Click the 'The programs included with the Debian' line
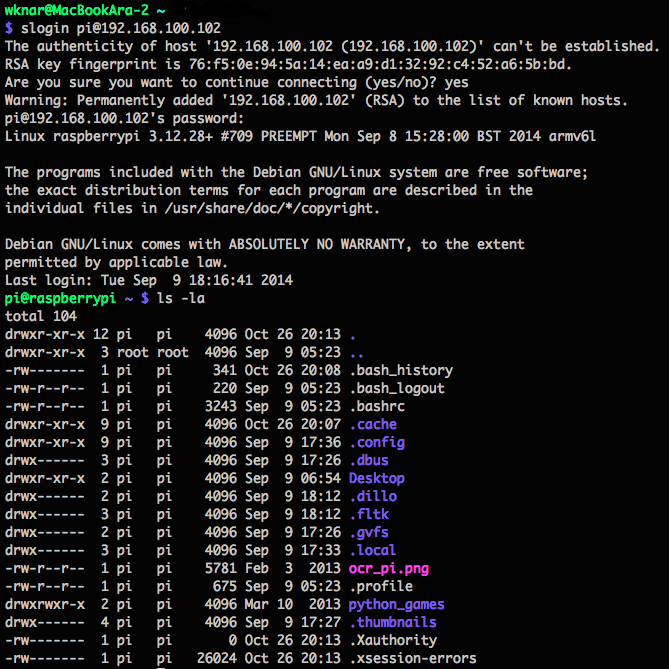 pyautogui.click(x=296, y=172)
